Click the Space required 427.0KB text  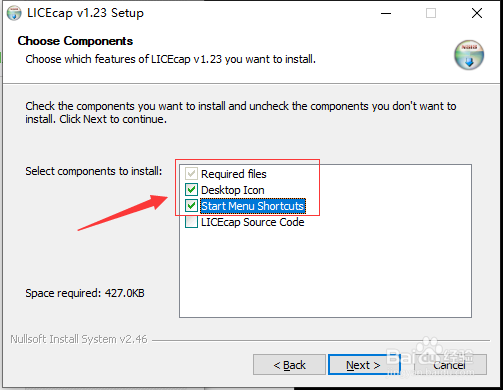point(85,293)
